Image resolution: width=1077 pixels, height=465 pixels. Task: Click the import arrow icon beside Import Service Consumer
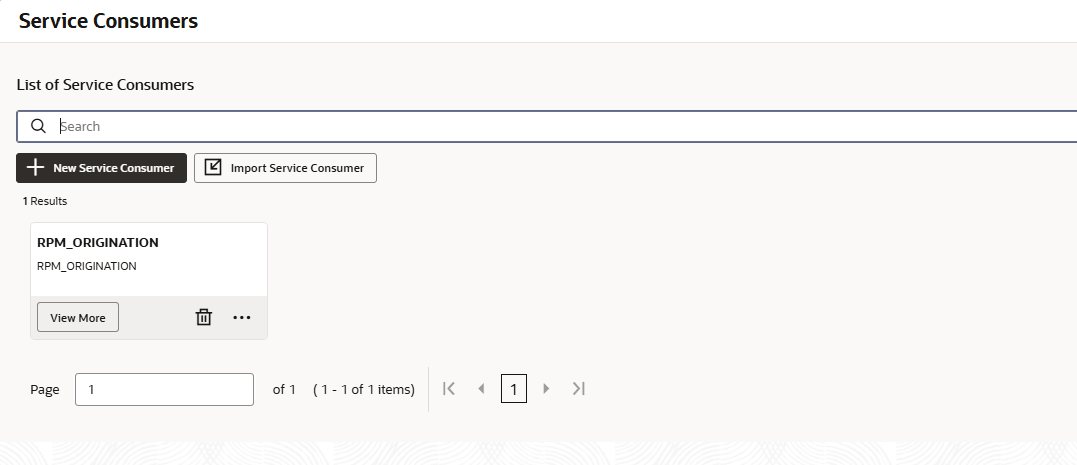(213, 168)
